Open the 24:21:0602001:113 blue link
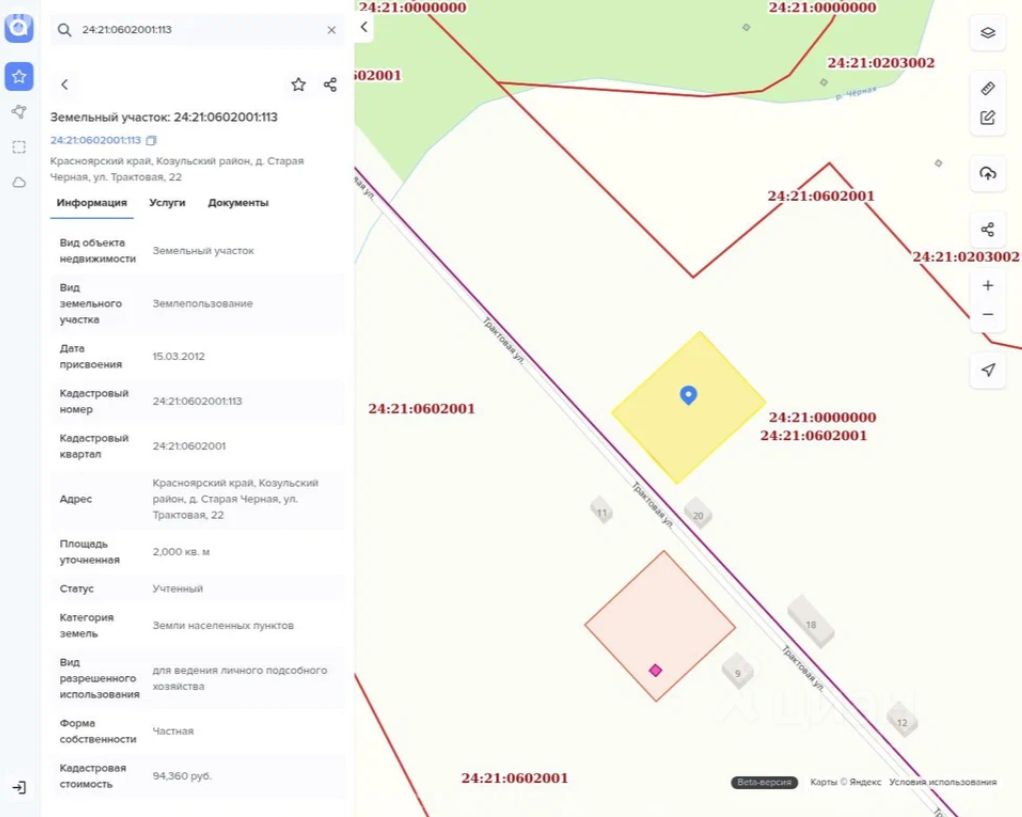 (x=95, y=140)
